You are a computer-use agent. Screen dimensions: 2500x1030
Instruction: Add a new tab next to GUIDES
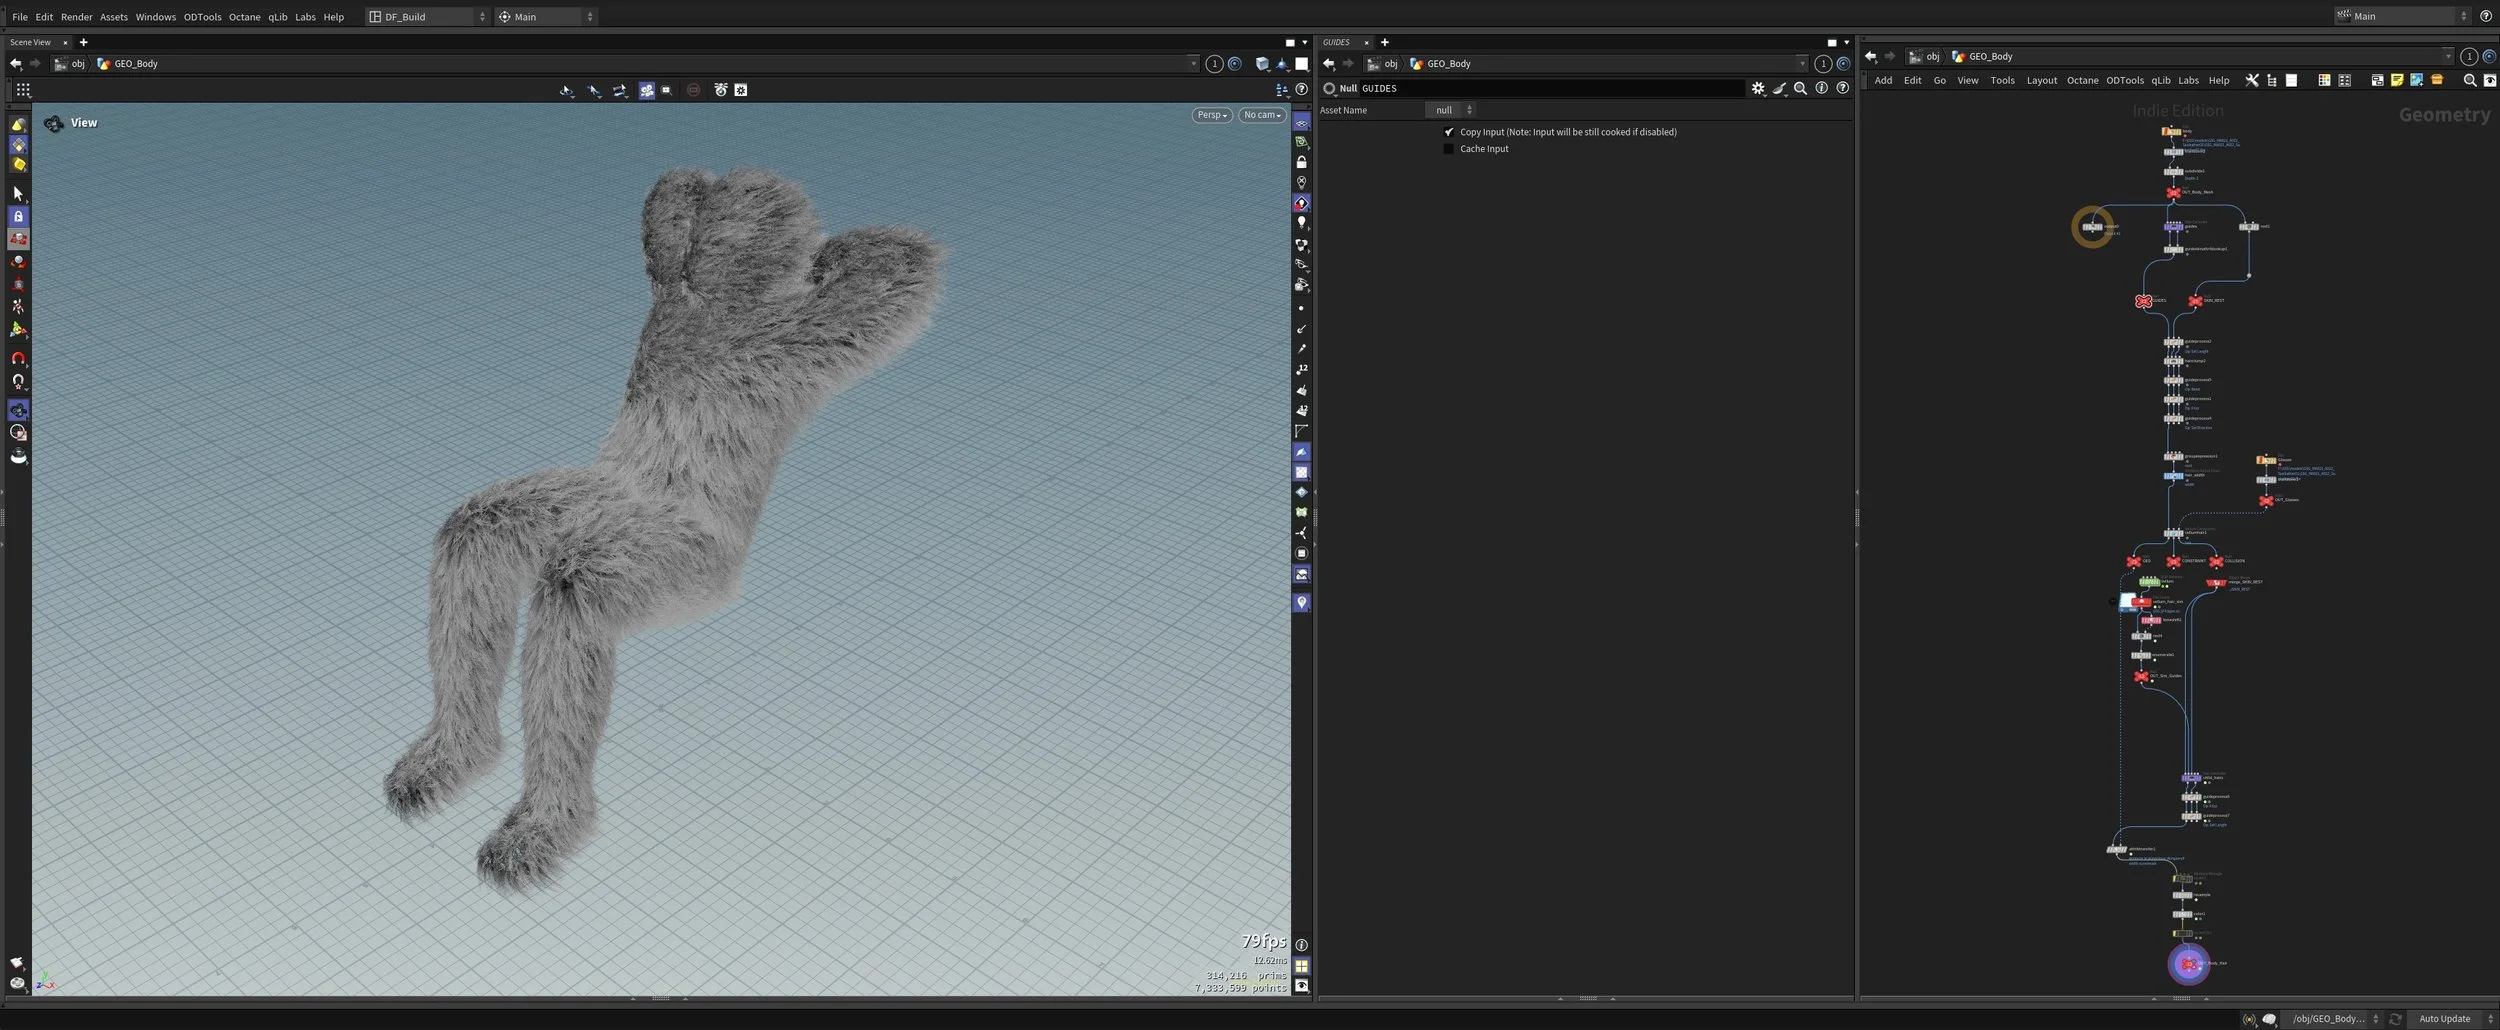click(1384, 42)
